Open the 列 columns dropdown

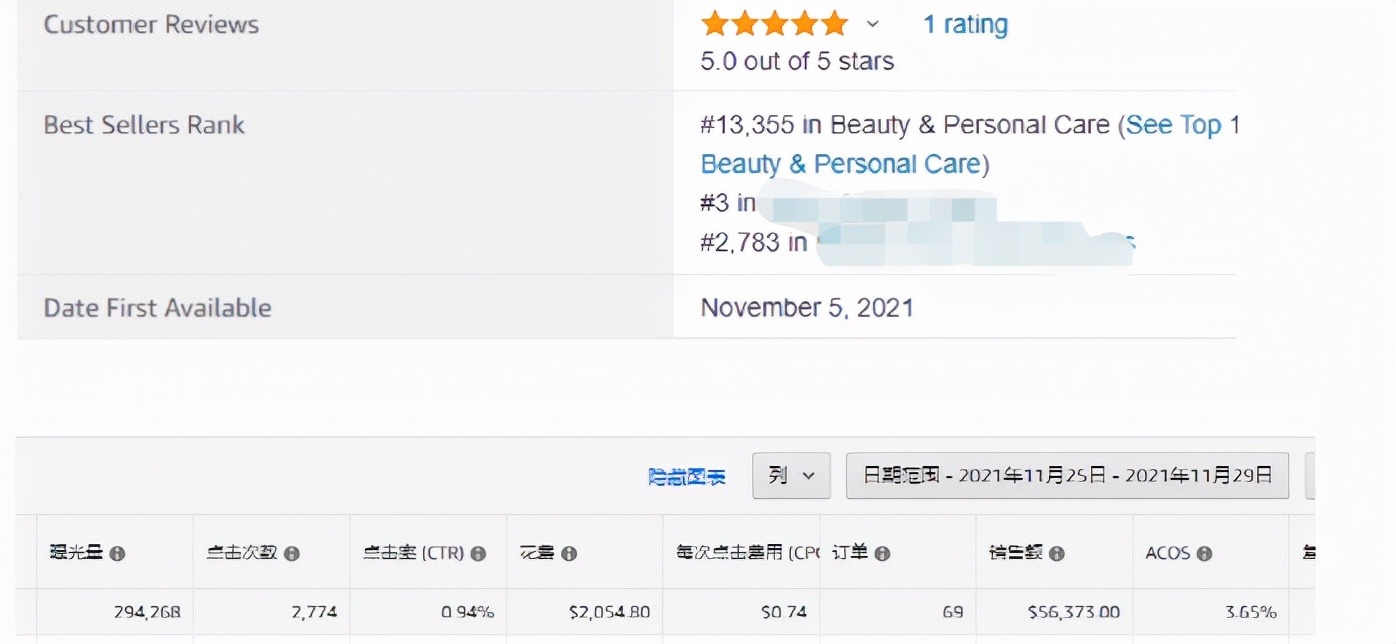coord(792,476)
